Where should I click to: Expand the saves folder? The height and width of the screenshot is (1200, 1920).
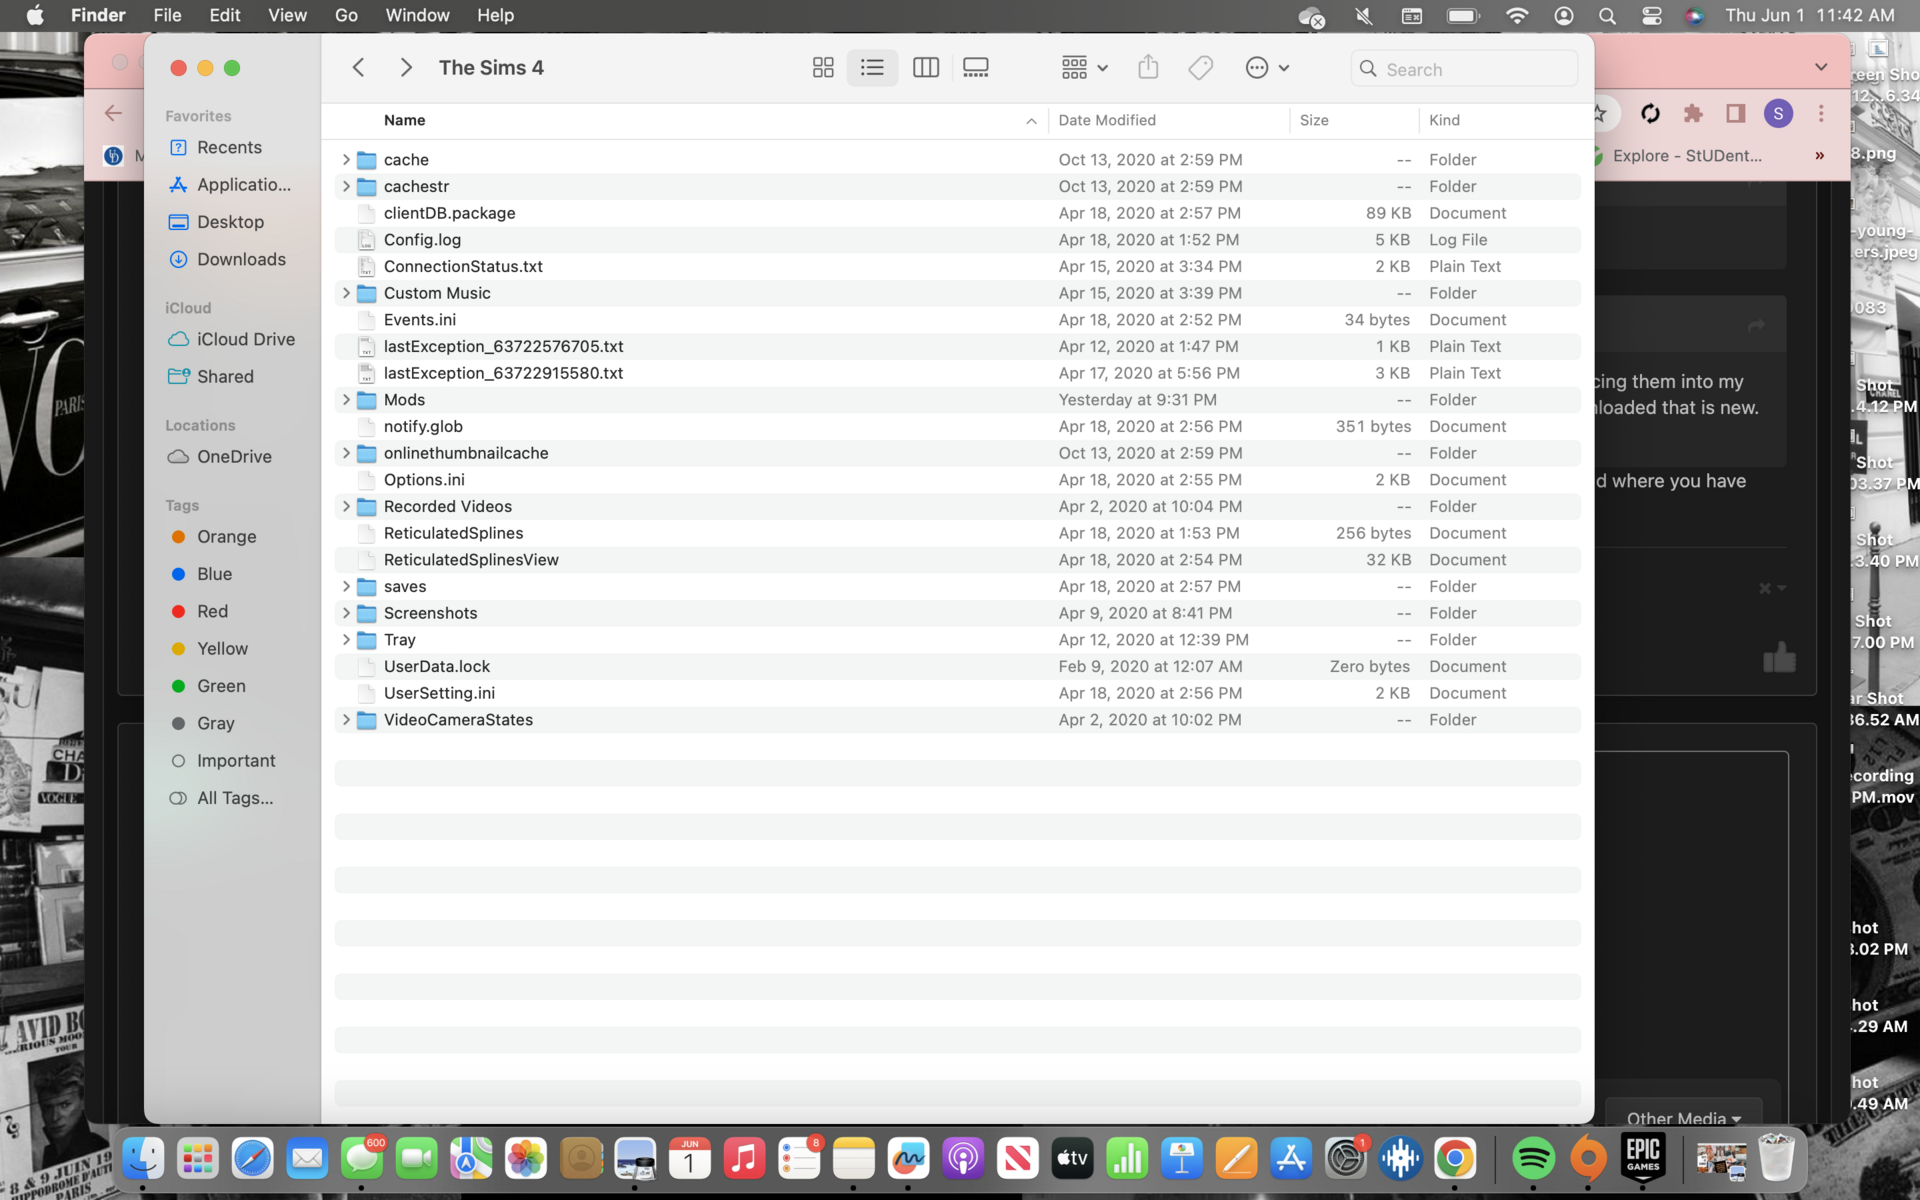[x=346, y=586]
